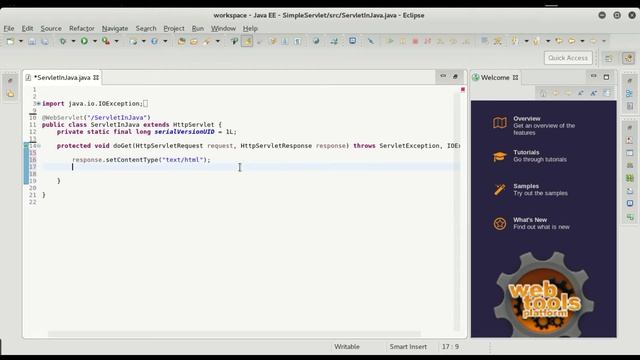Open the Edit menu
The width and height of the screenshot is (640, 360).
27,29
